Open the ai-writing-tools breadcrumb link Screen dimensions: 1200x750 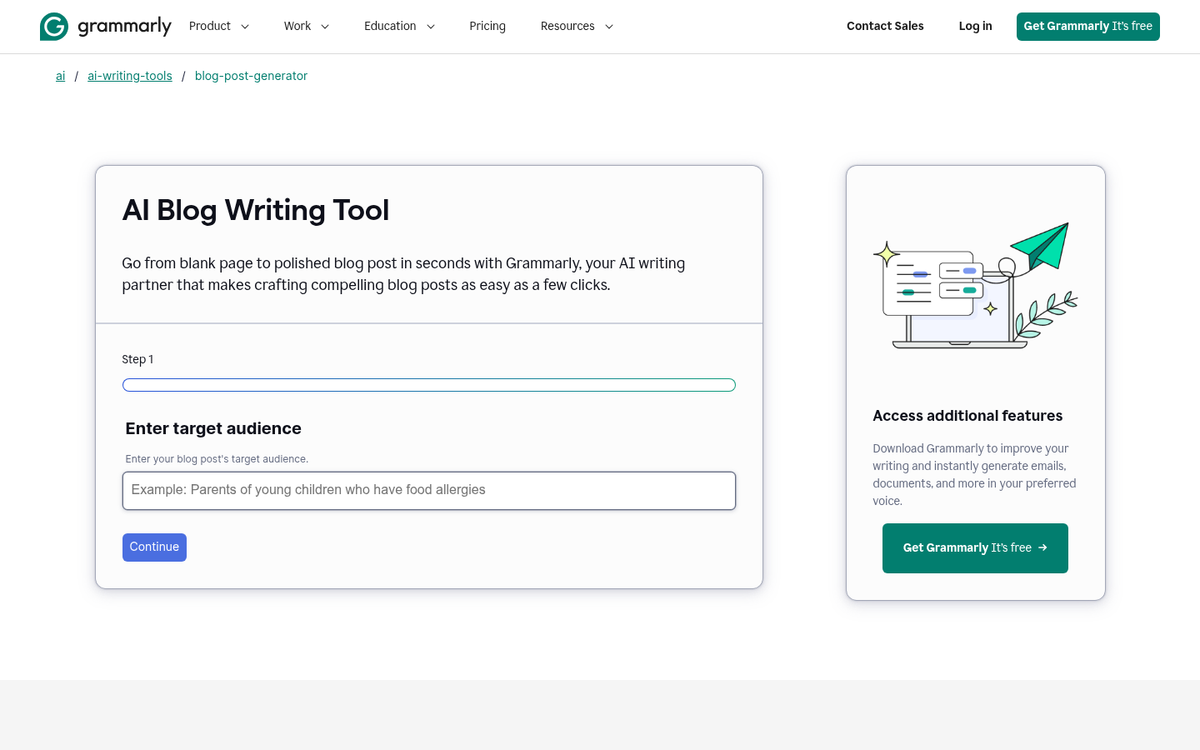pos(129,75)
